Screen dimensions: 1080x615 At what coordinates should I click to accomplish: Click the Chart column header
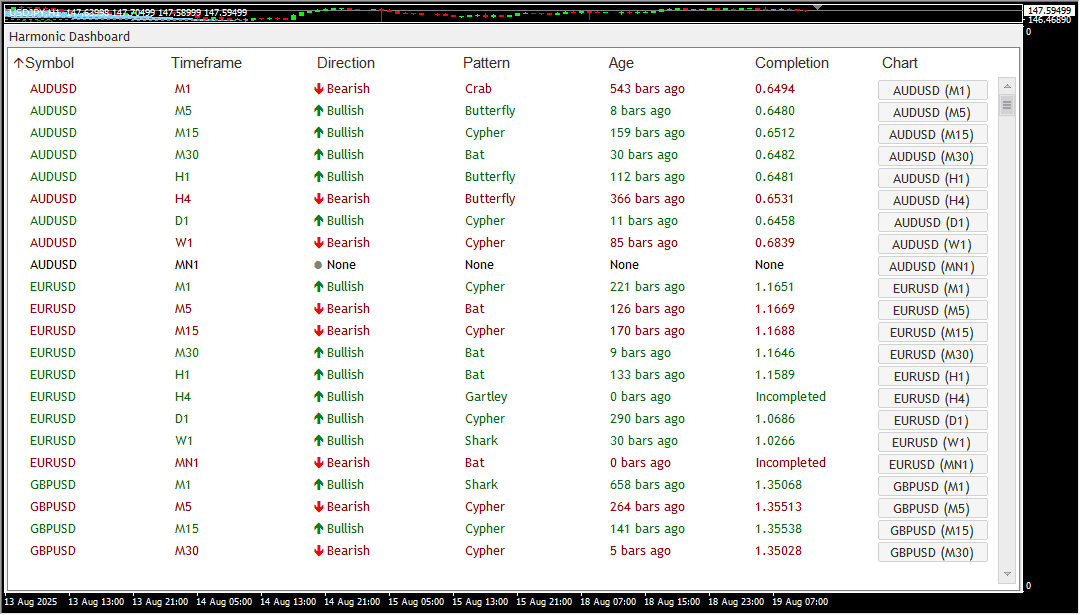click(900, 63)
